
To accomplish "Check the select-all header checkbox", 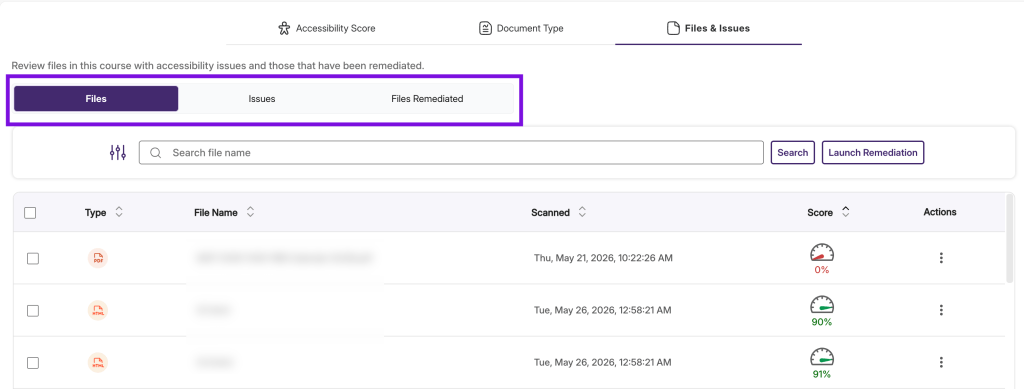I will coord(30,213).
